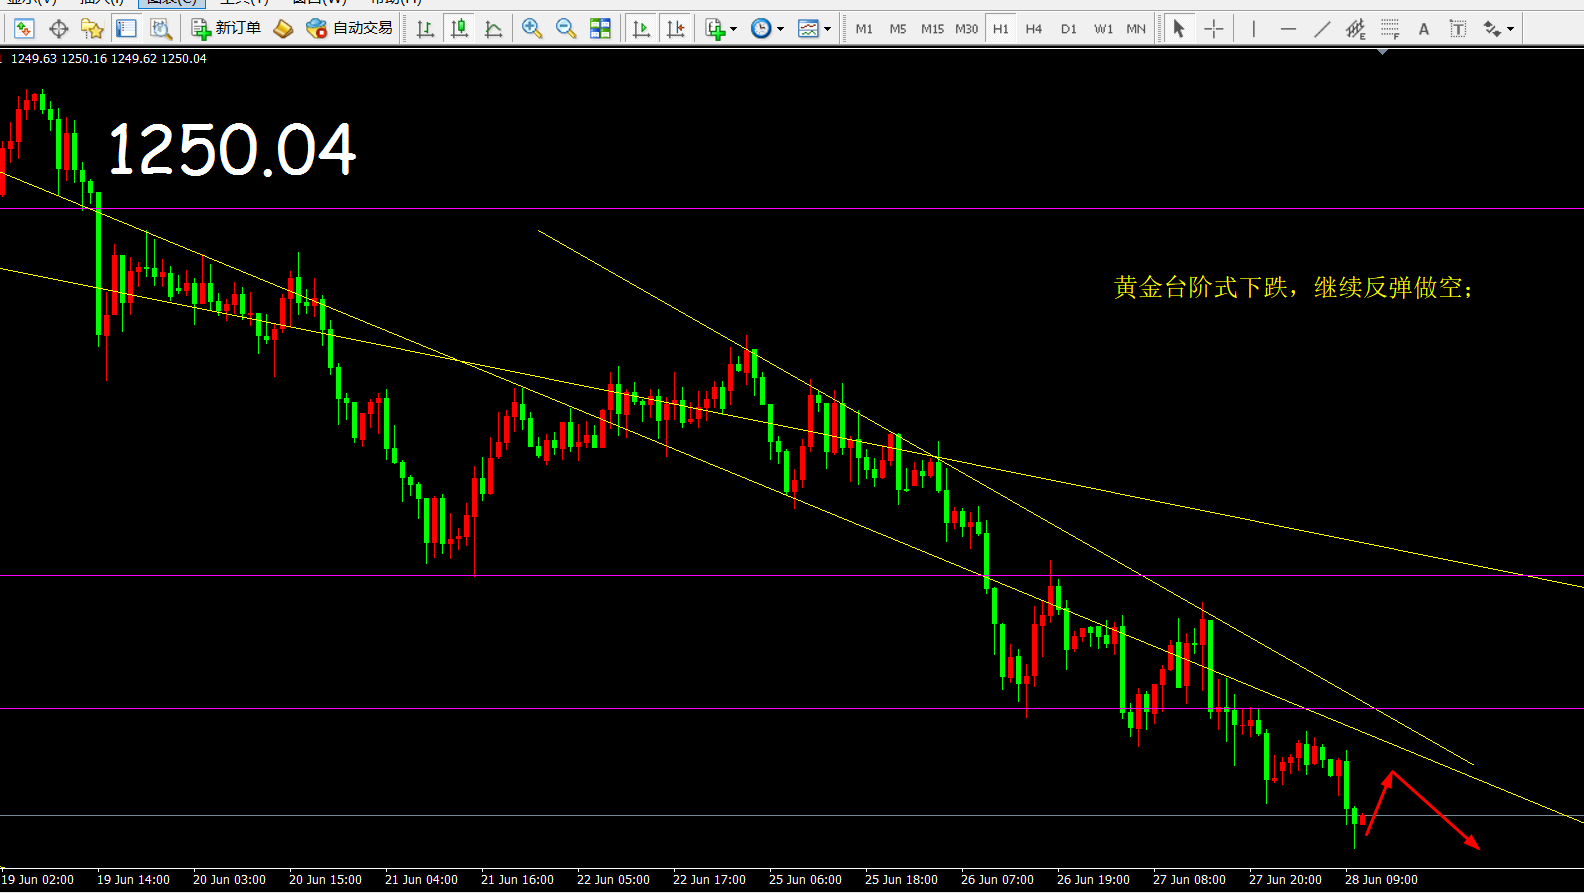Screen dimensions: 1584x893
Task: Select the M30 timeframe
Action: (967, 29)
